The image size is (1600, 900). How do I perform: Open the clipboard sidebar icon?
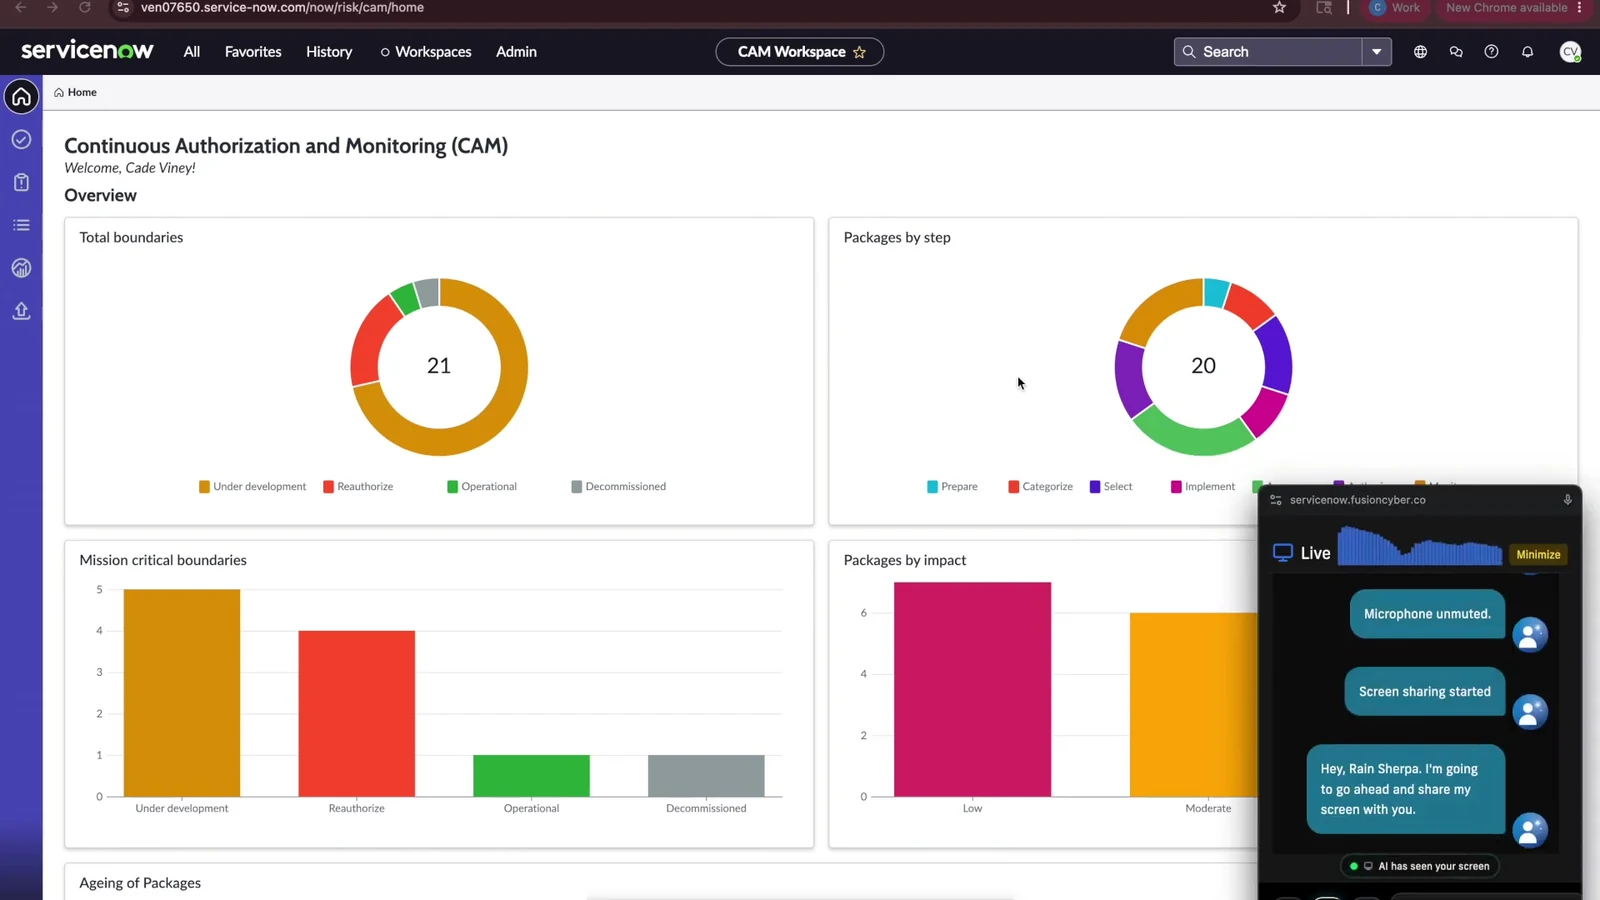(21, 182)
